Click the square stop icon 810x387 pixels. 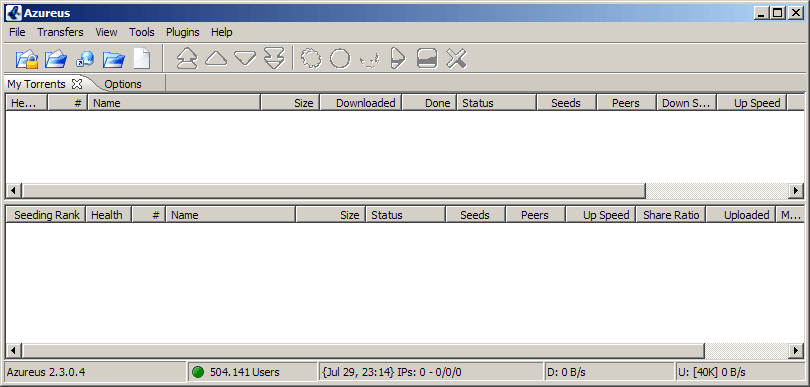coord(427,58)
